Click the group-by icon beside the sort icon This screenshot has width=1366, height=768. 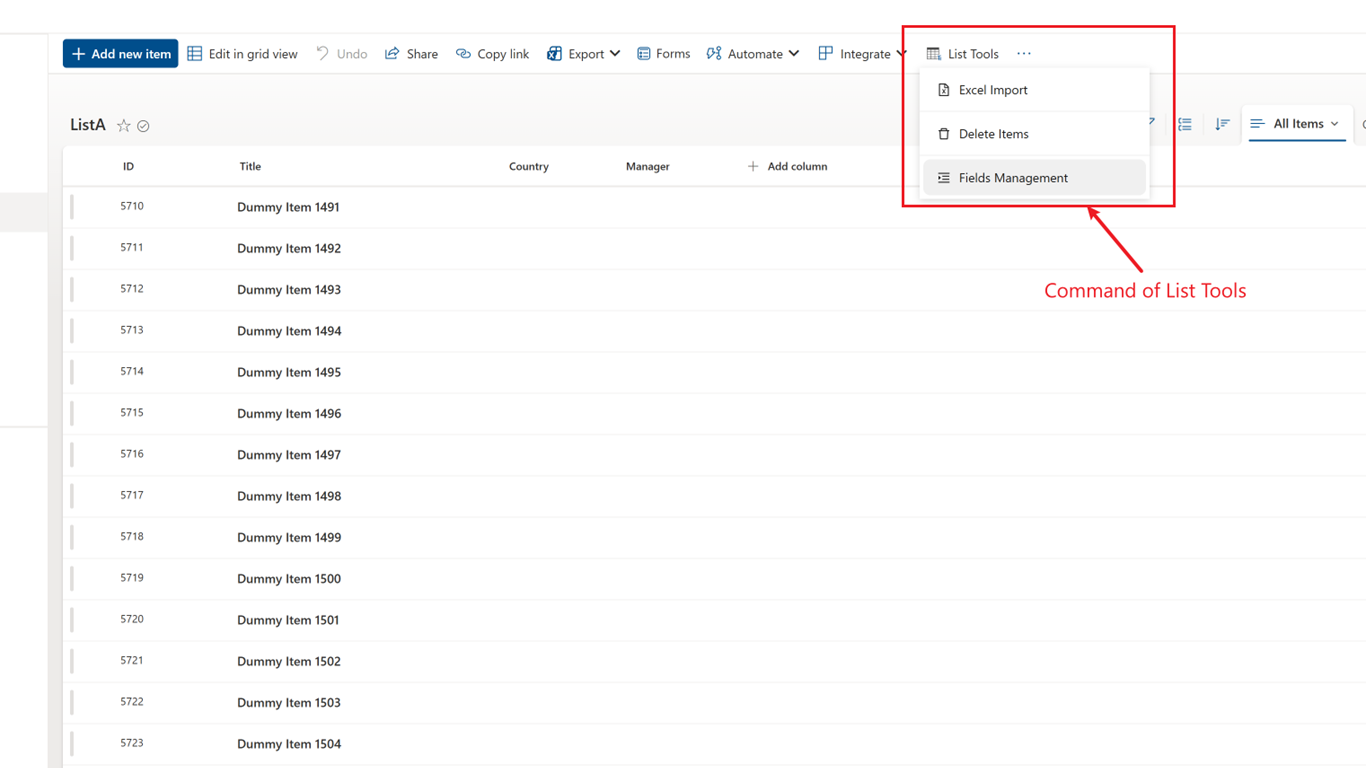pos(1185,124)
